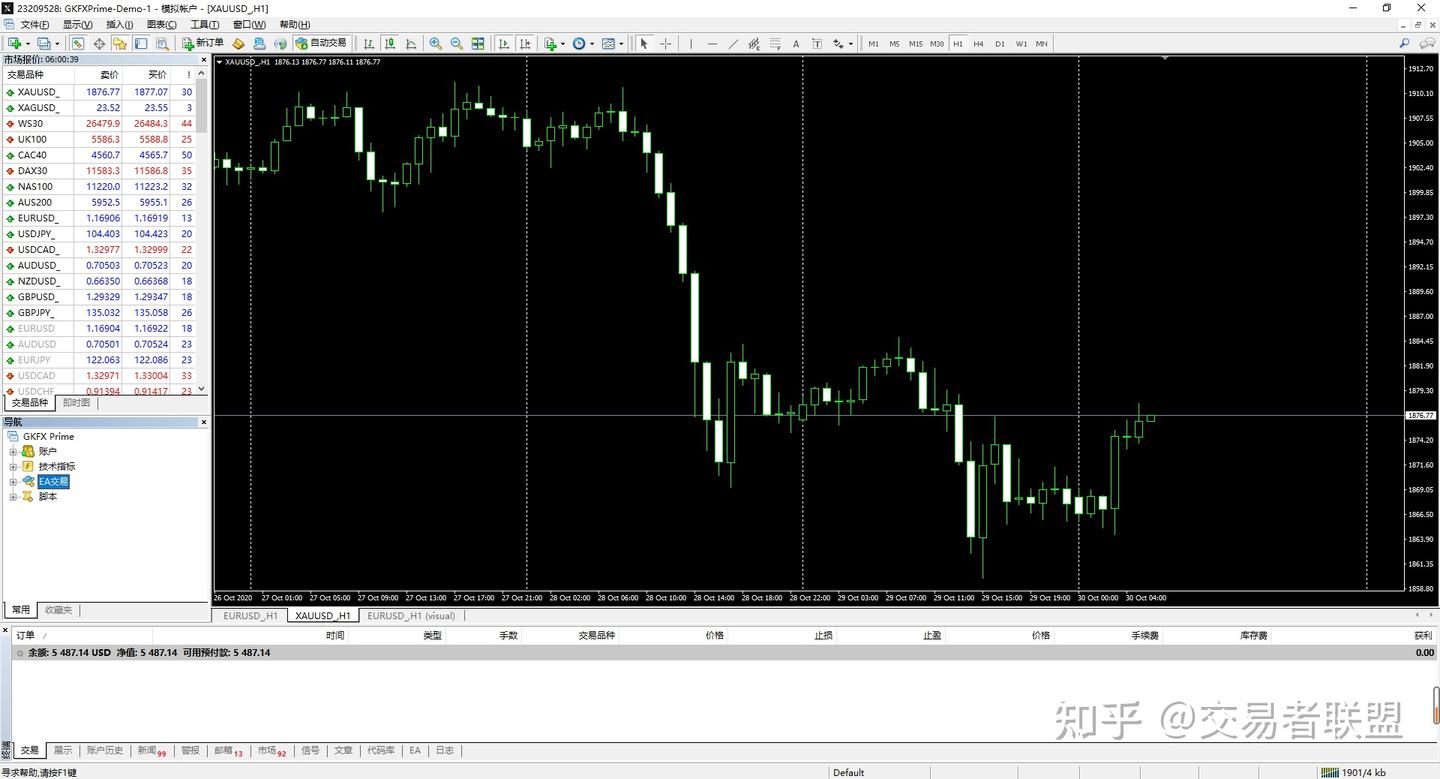Select the trendline drawing tool
Image resolution: width=1440 pixels, height=779 pixels.
click(x=734, y=43)
